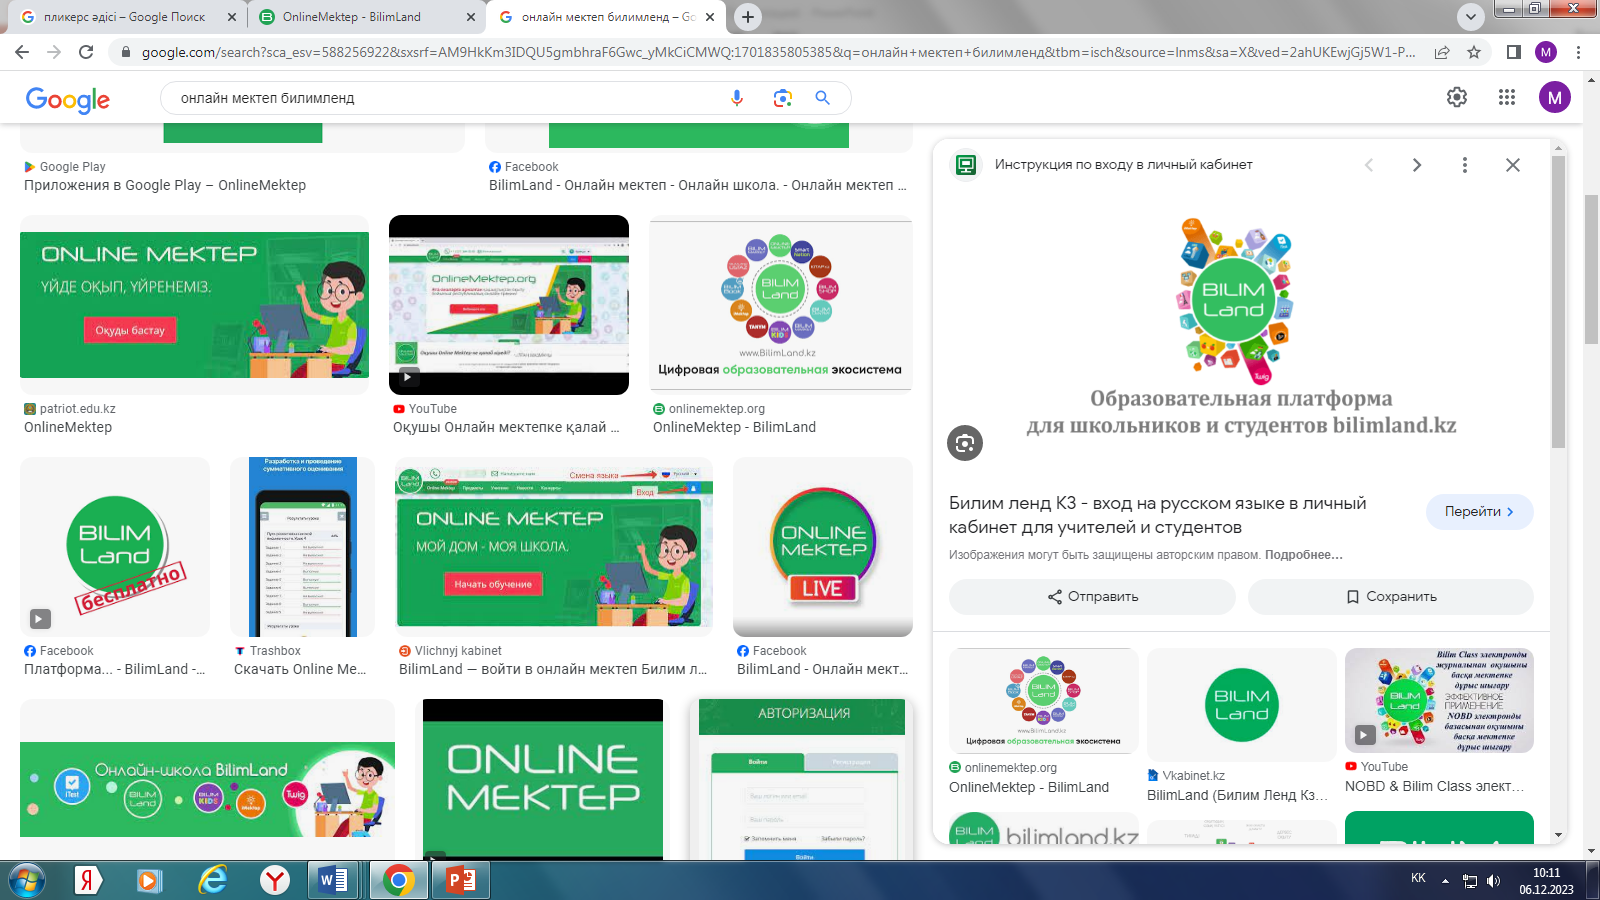This screenshot has width=1600, height=900.
Task: Open the 'Подробнее...' copyright link
Action: [x=1304, y=555]
